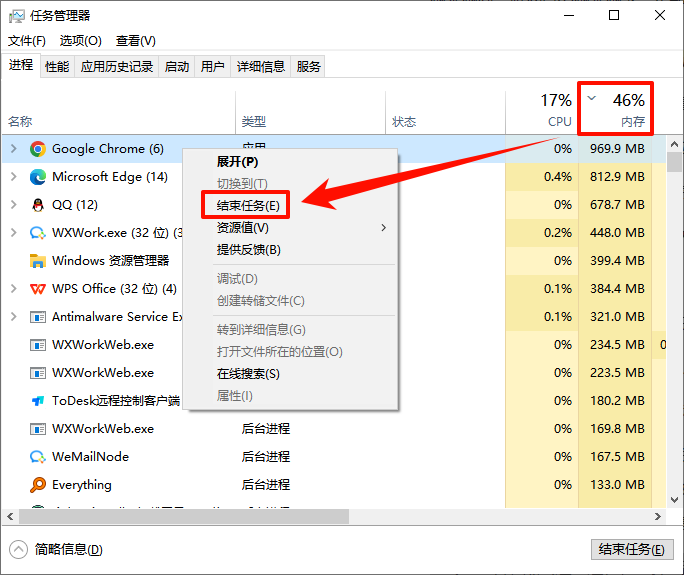Click the vertical scrollbar up arrow
The image size is (684, 575).
pyautogui.click(x=674, y=144)
